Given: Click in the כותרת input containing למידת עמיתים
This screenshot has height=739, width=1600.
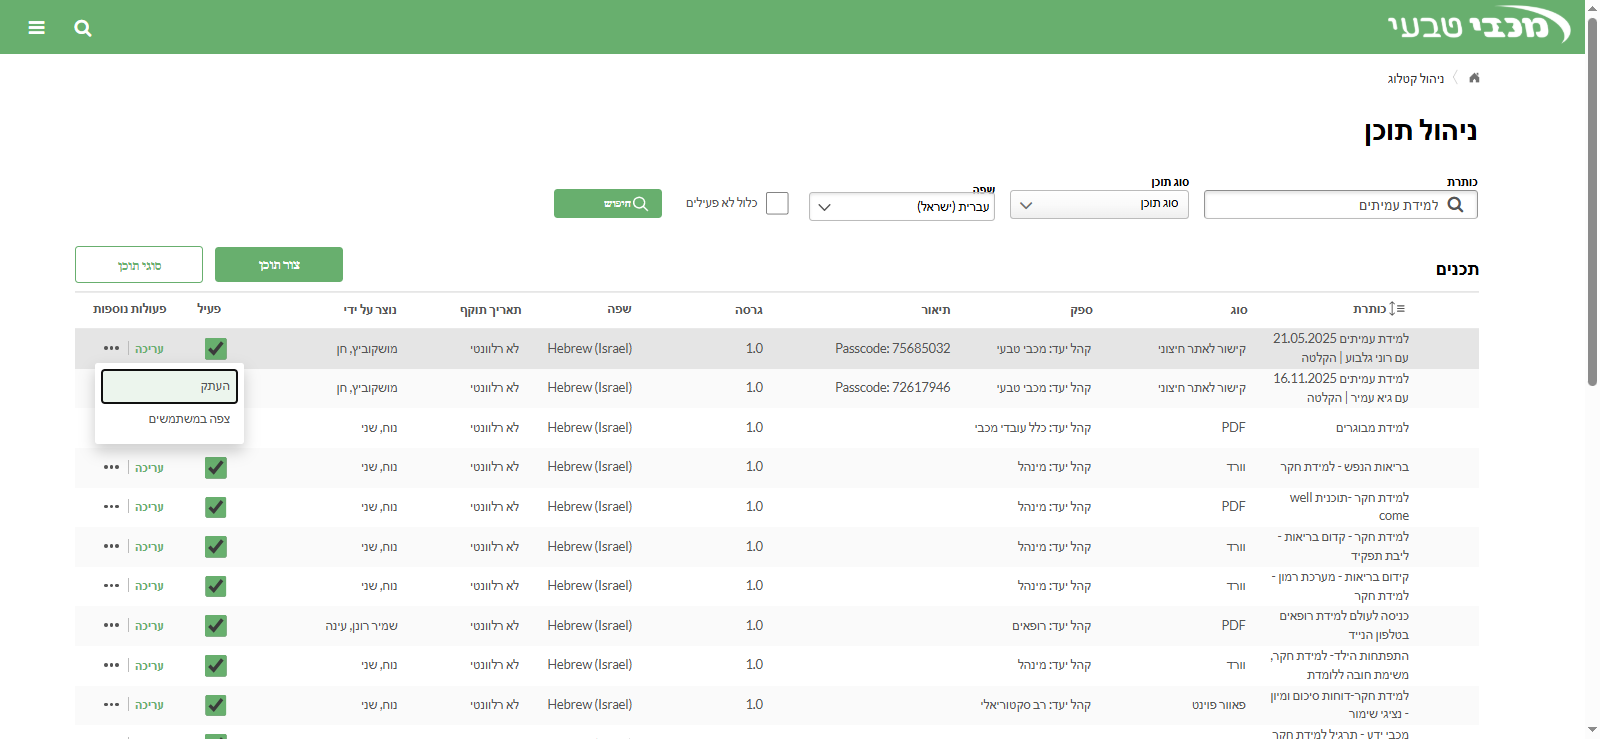Looking at the screenshot, I should [1340, 205].
